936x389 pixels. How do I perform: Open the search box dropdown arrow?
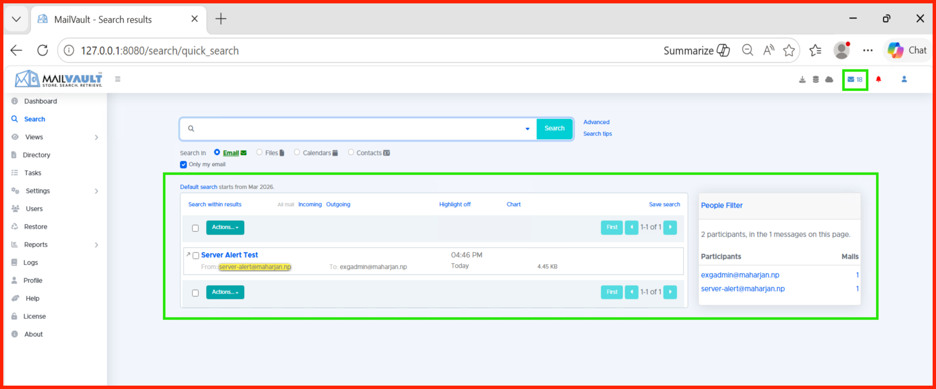pos(528,129)
